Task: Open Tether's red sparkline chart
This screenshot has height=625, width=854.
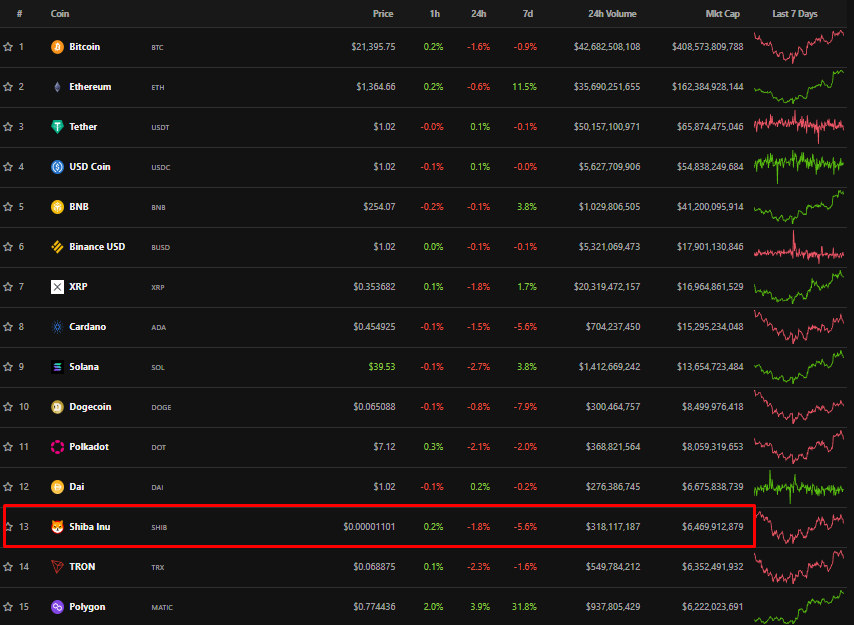Action: click(799, 126)
